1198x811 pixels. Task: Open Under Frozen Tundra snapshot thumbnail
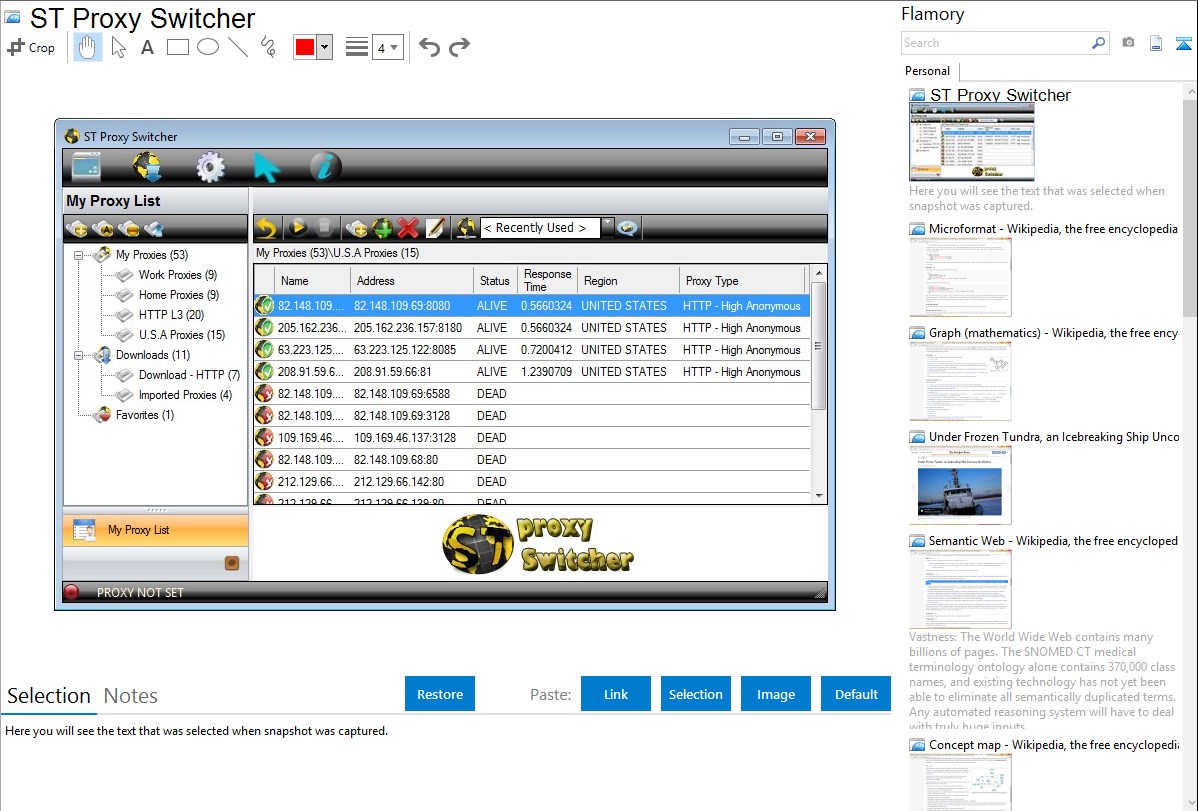click(960, 485)
